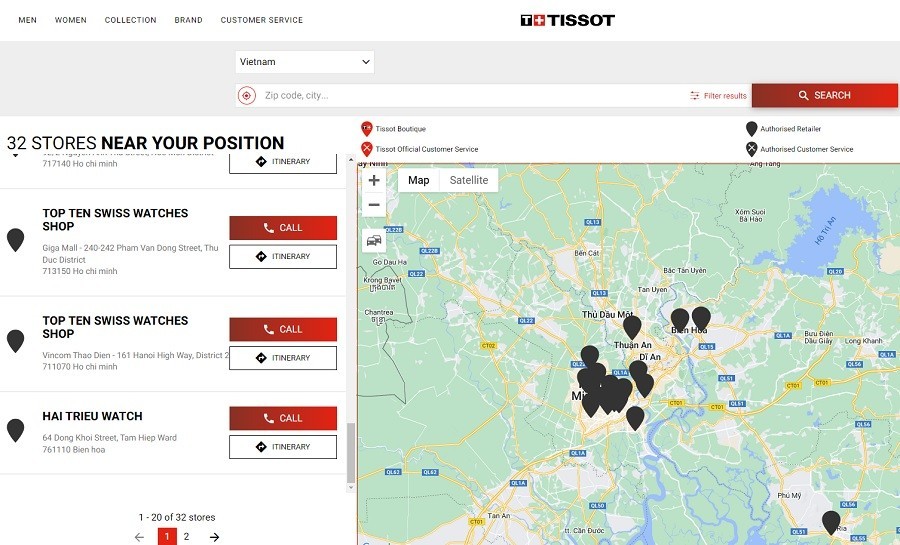900x545 pixels.
Task: Click Authorised Customer Service legend icon
Action: (751, 149)
